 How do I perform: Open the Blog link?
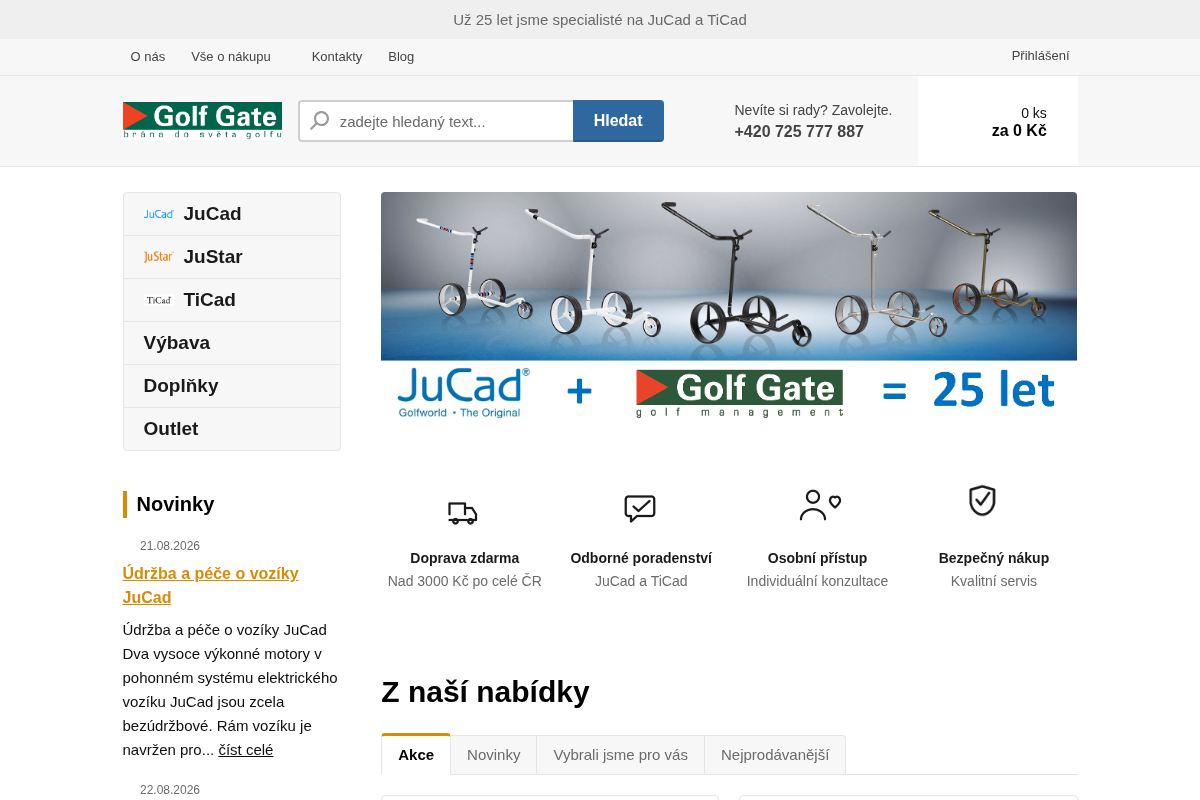tap(401, 57)
